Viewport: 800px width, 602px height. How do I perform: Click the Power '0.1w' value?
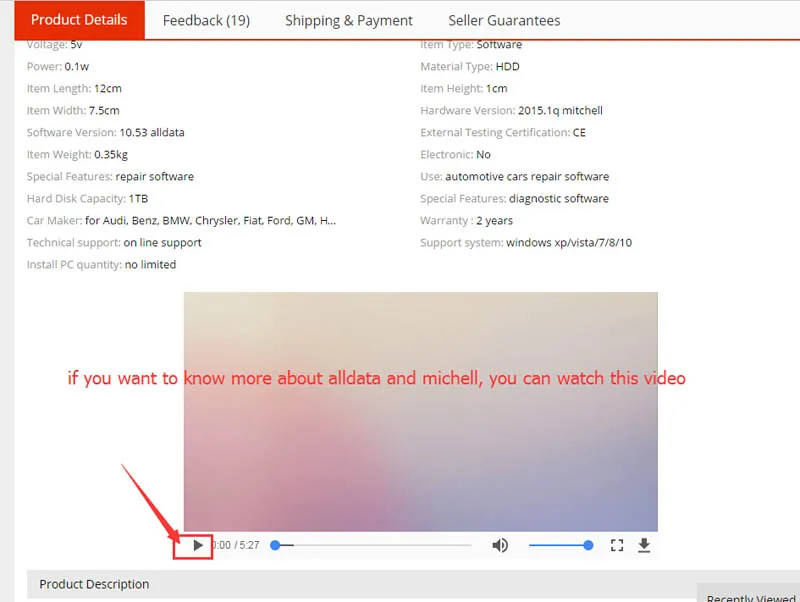pos(77,67)
